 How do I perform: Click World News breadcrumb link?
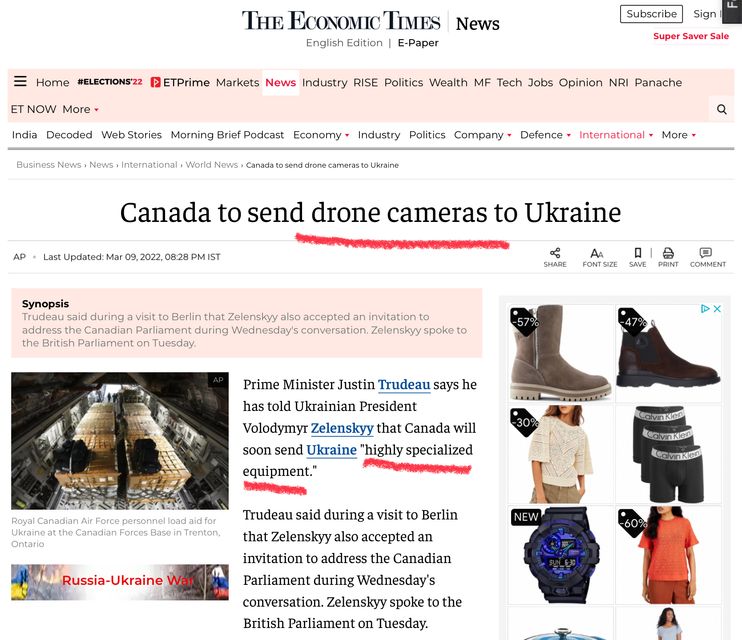pyautogui.click(x=212, y=165)
